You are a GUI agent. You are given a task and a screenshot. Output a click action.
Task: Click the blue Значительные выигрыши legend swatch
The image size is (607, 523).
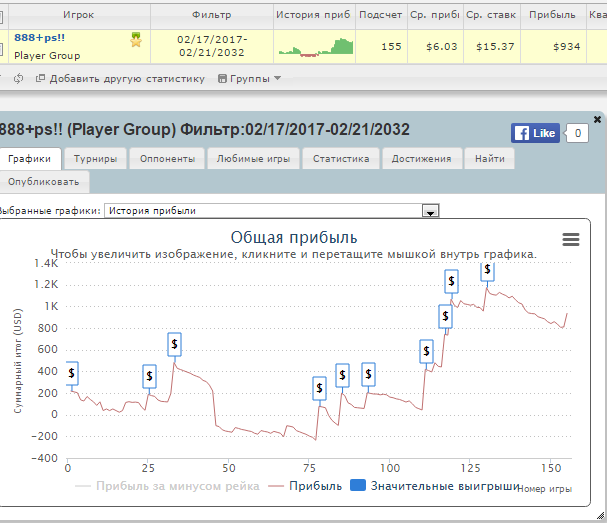358,485
